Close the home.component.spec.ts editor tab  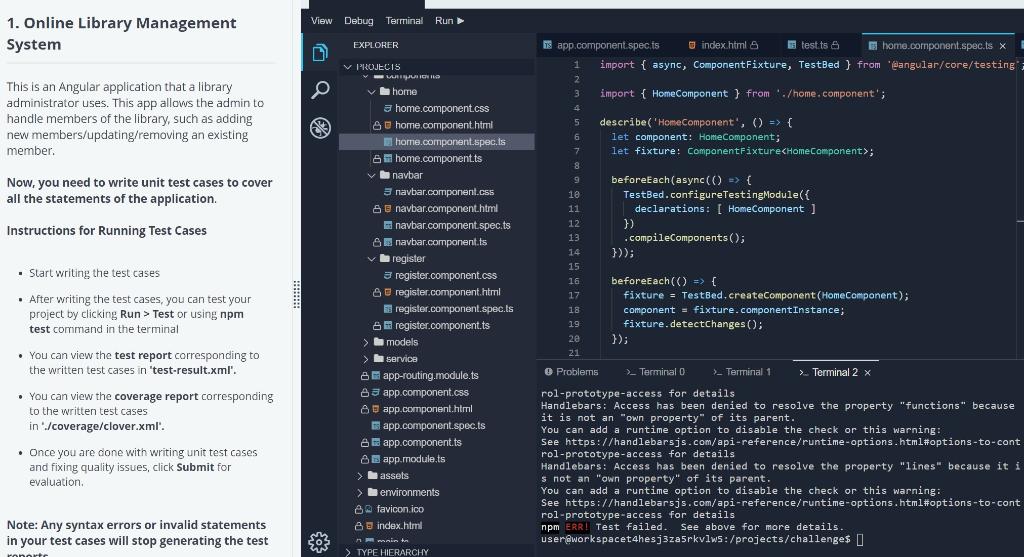pos(1002,46)
